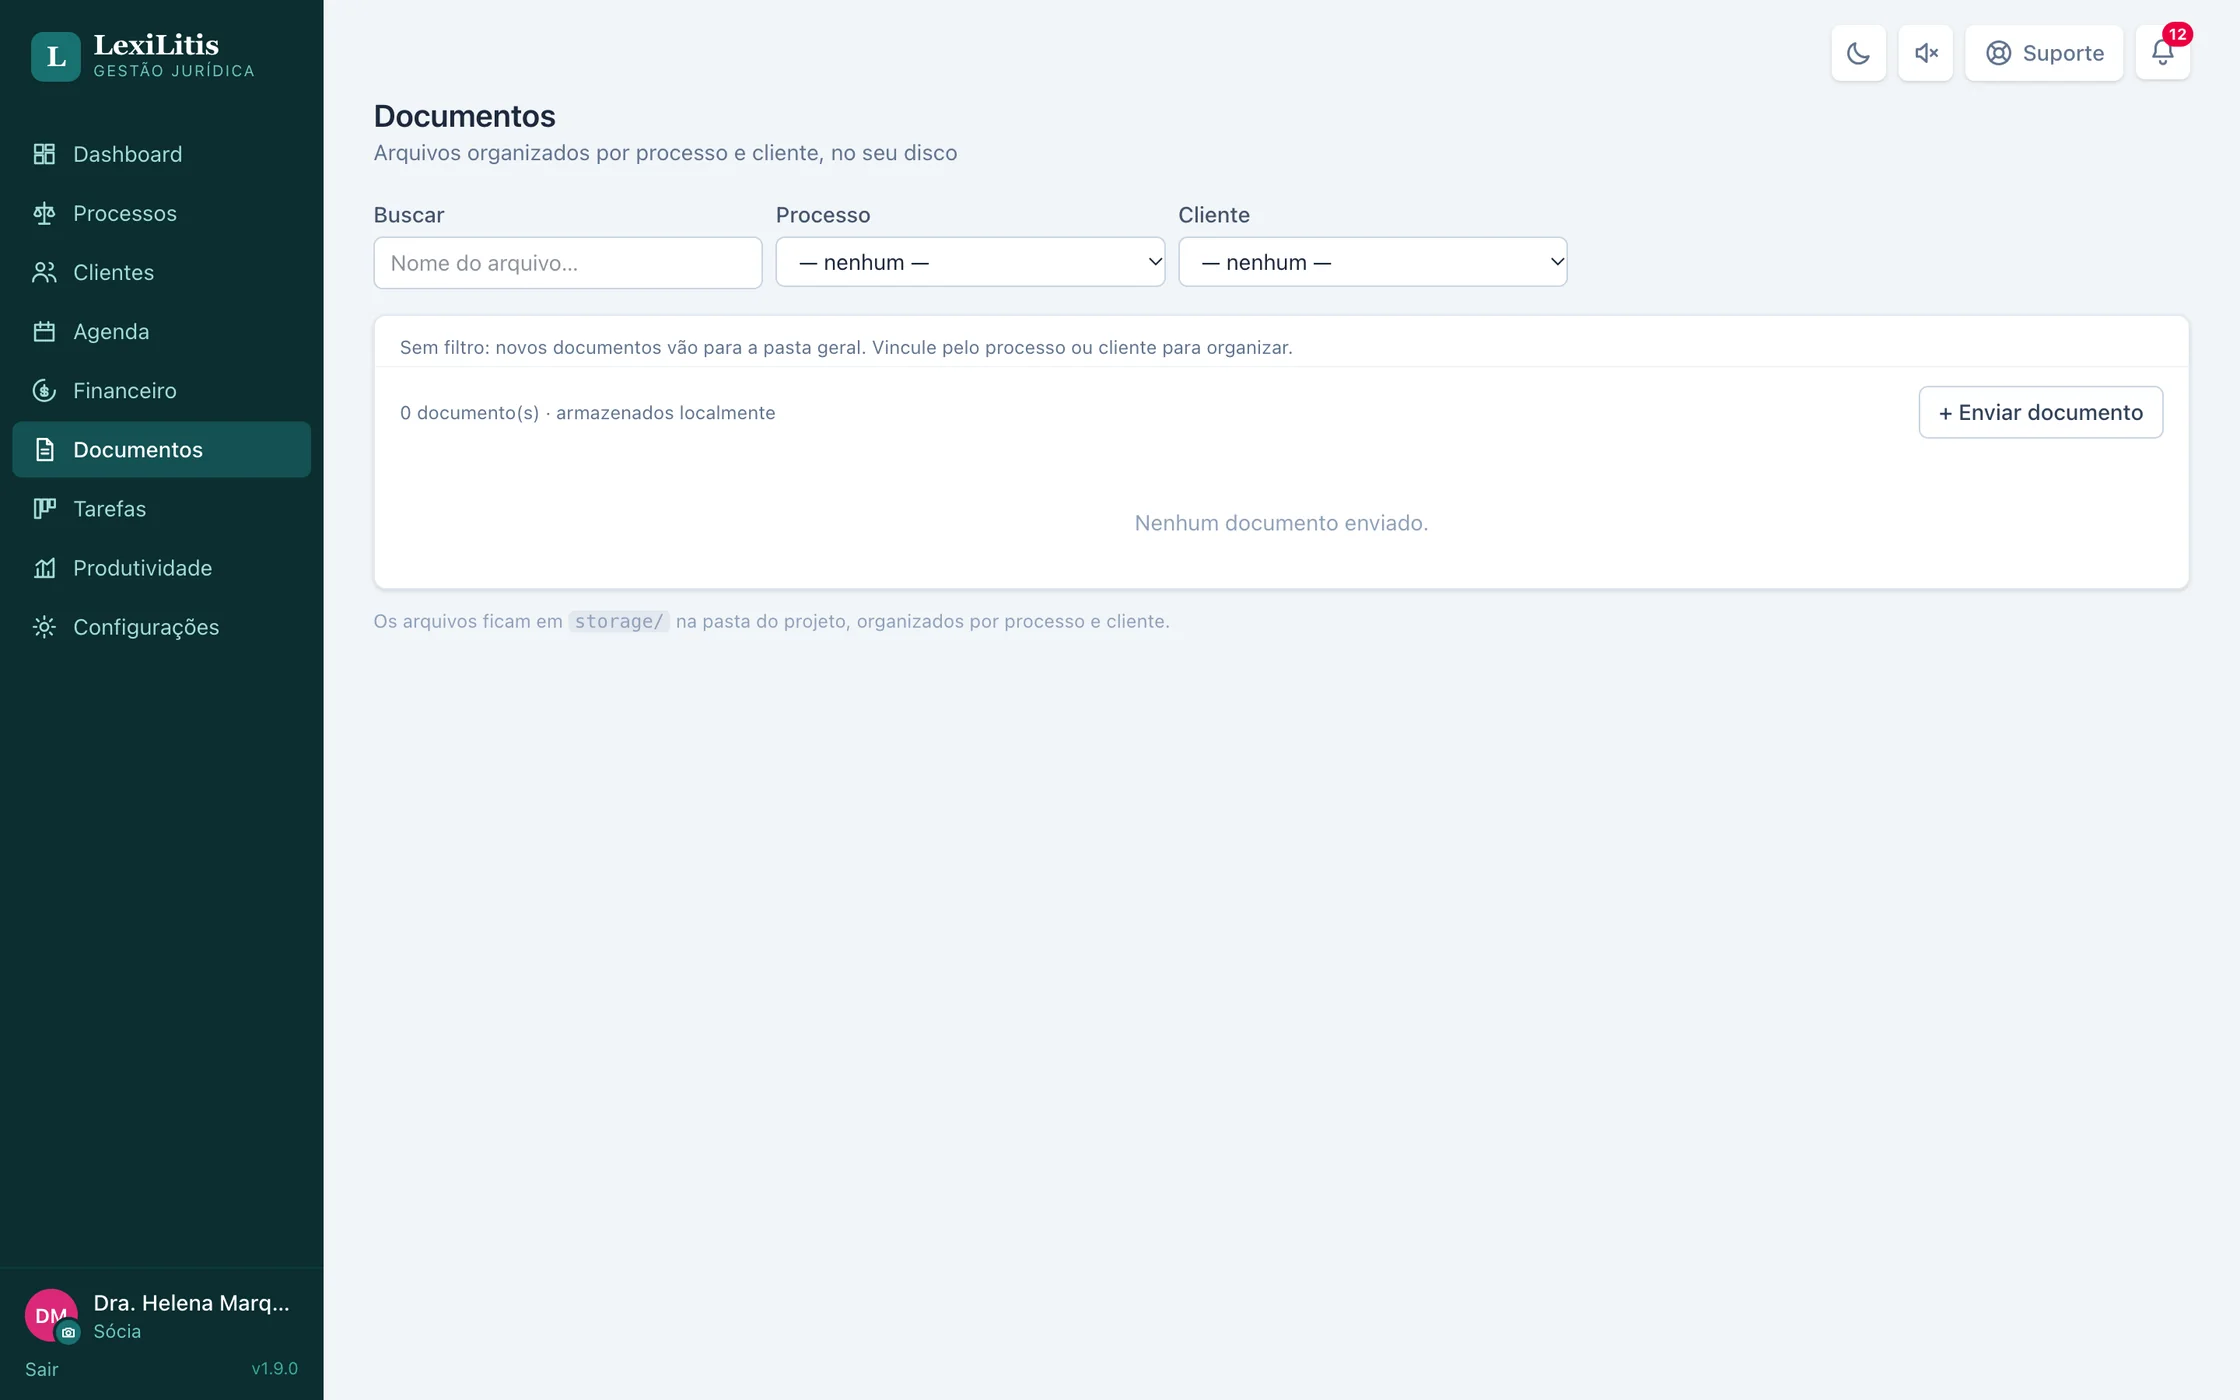Image resolution: width=2240 pixels, height=1400 pixels.
Task: Click the Dashboard grid icon
Action: pyautogui.click(x=44, y=154)
